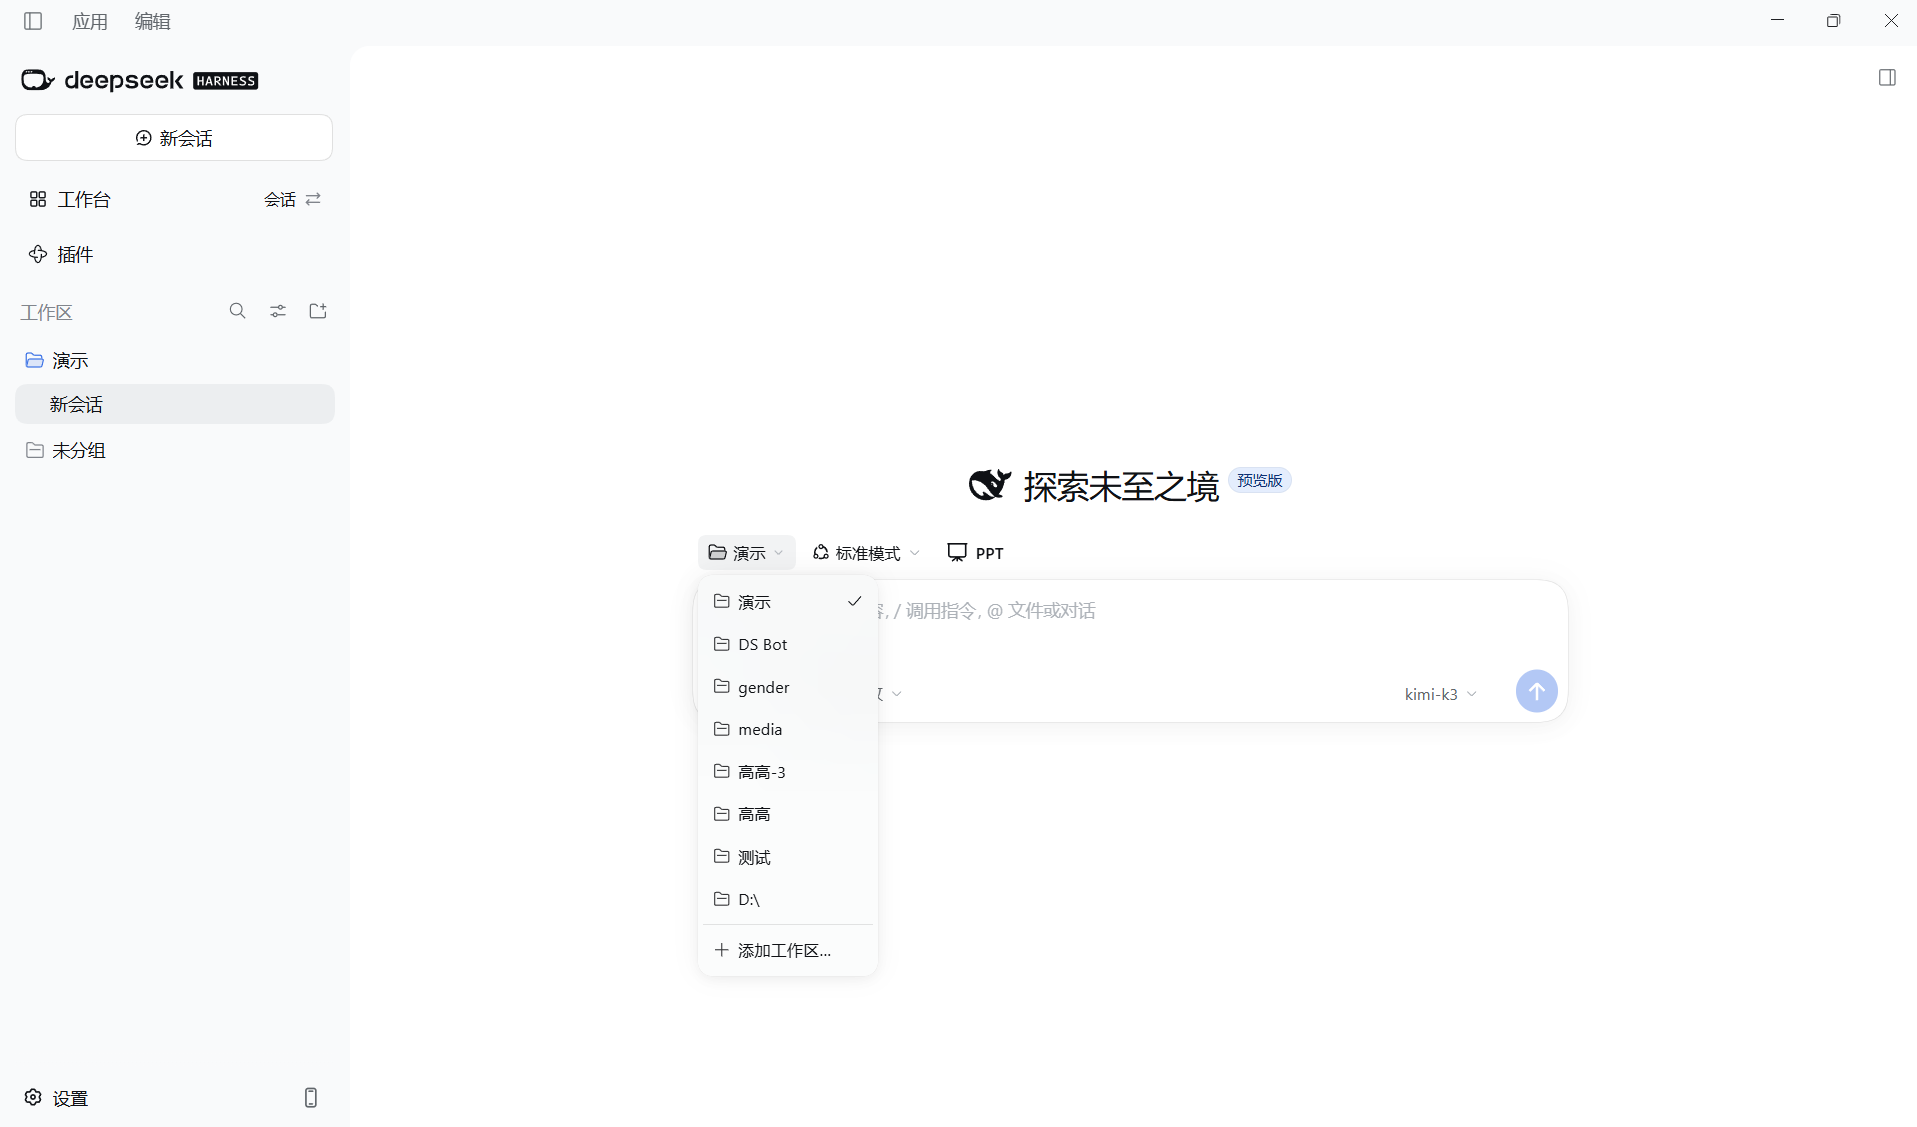The image size is (1917, 1127).
Task: Open the 编辑 menu
Action: coord(153,21)
